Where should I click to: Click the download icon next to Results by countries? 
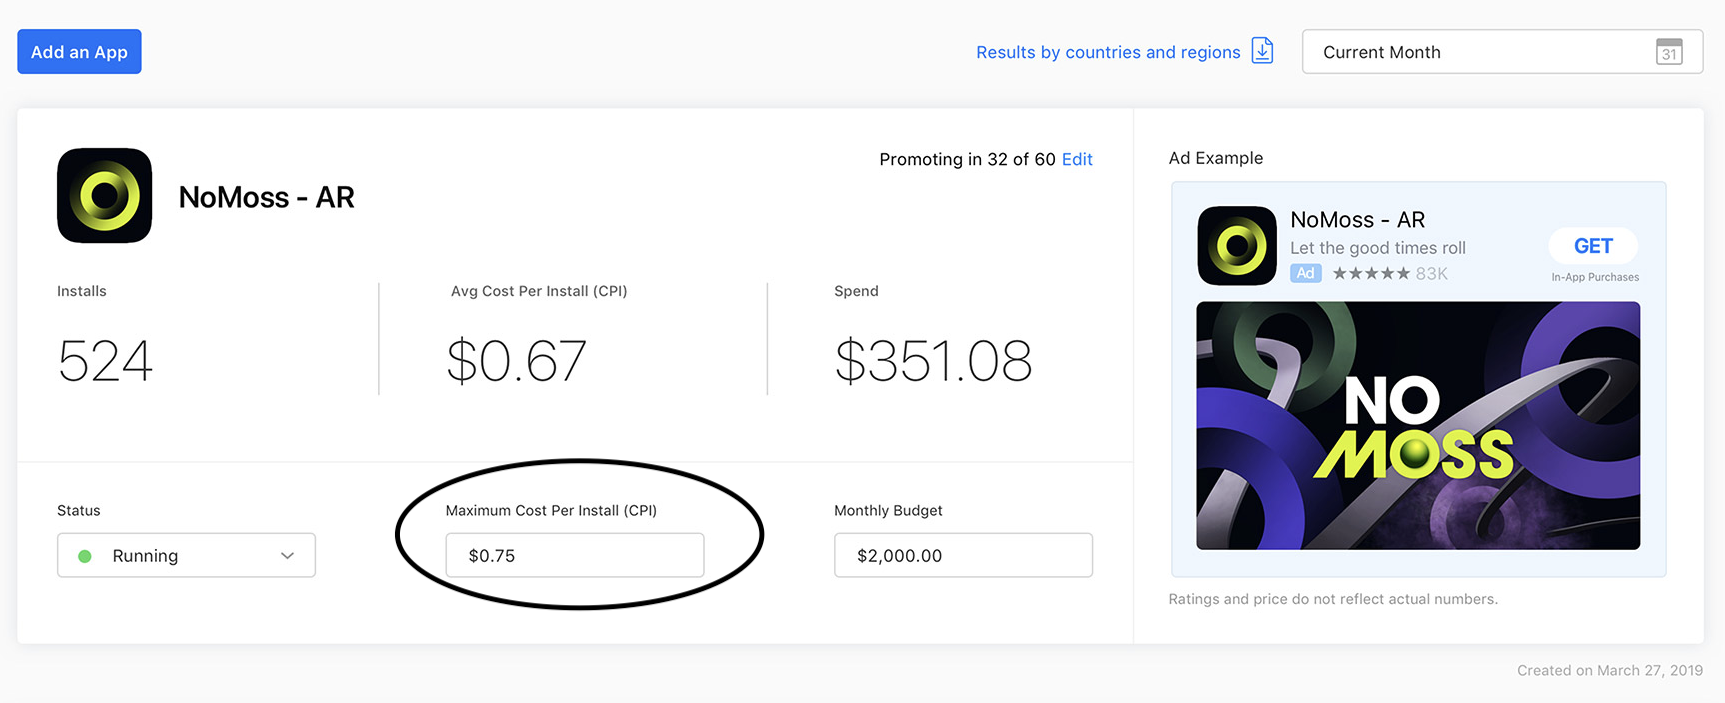[x=1262, y=51]
